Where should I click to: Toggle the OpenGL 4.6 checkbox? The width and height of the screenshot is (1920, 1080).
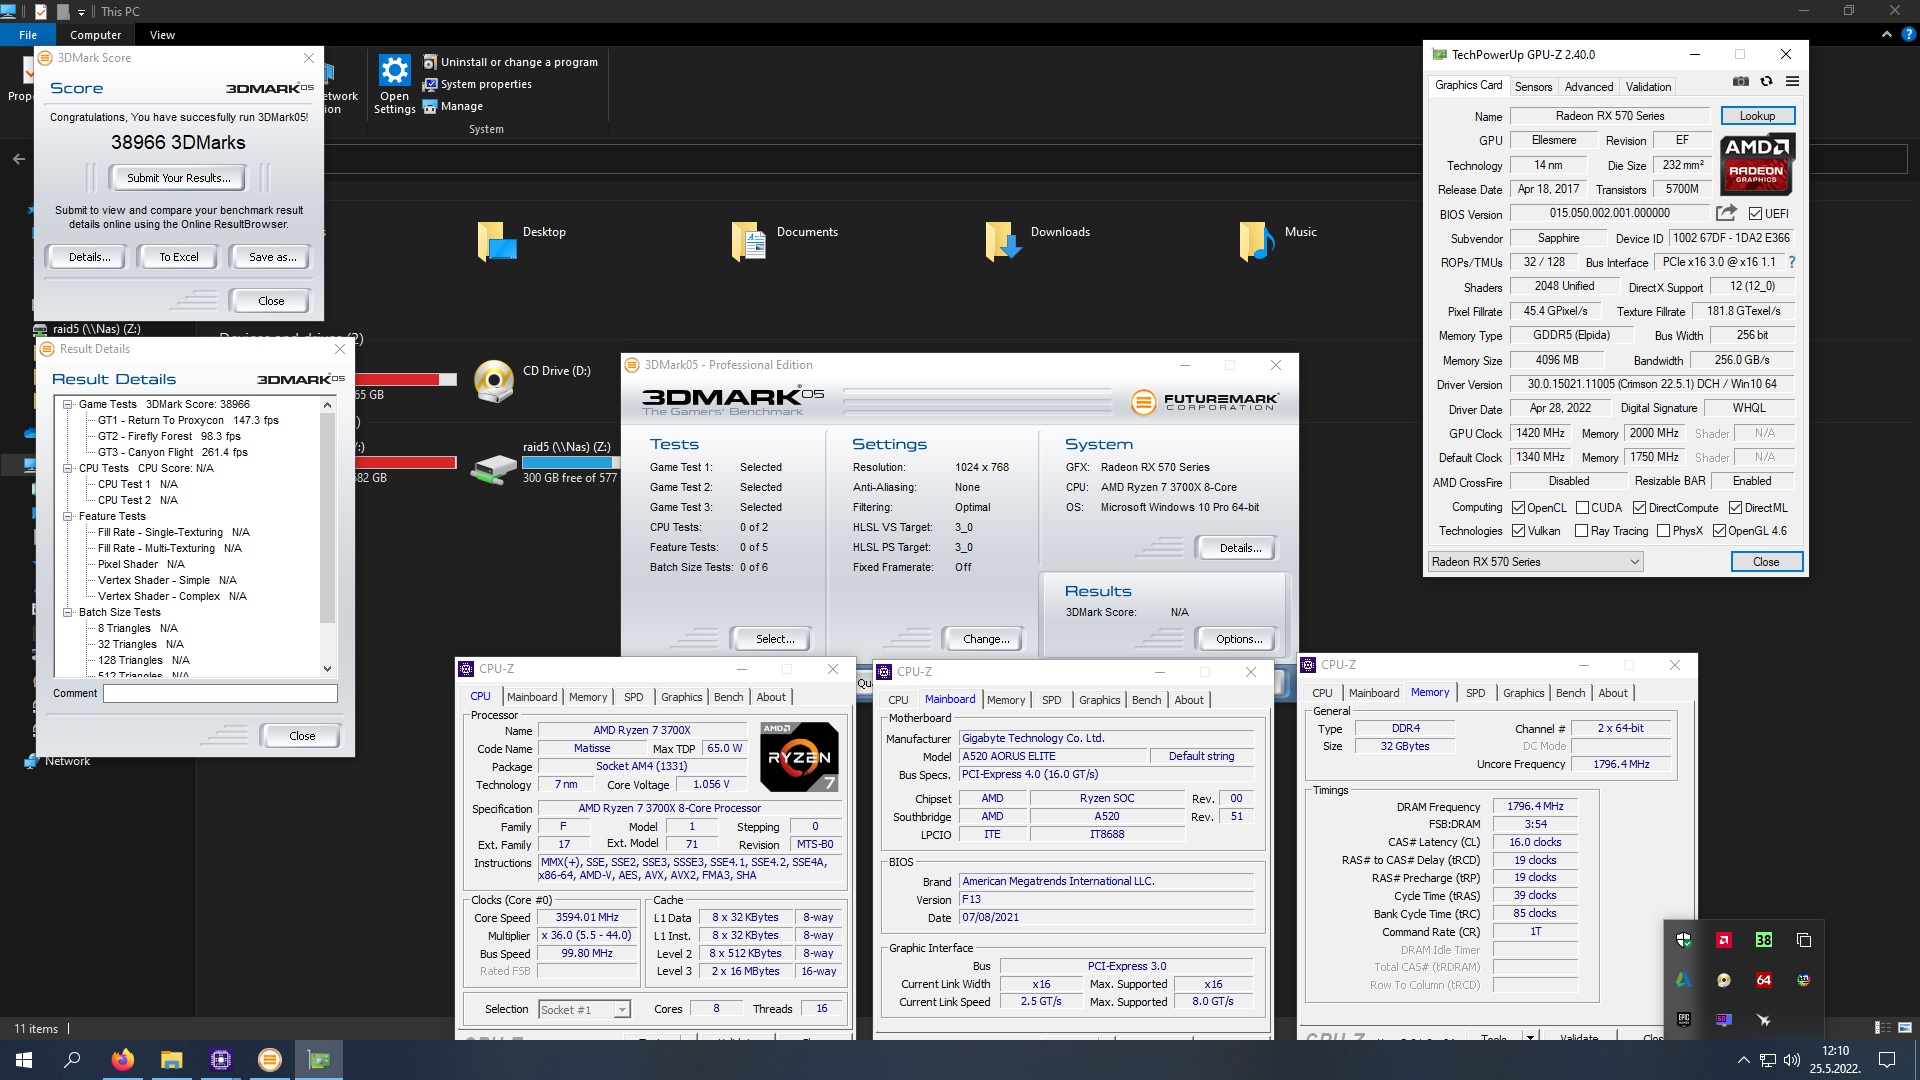1719,531
